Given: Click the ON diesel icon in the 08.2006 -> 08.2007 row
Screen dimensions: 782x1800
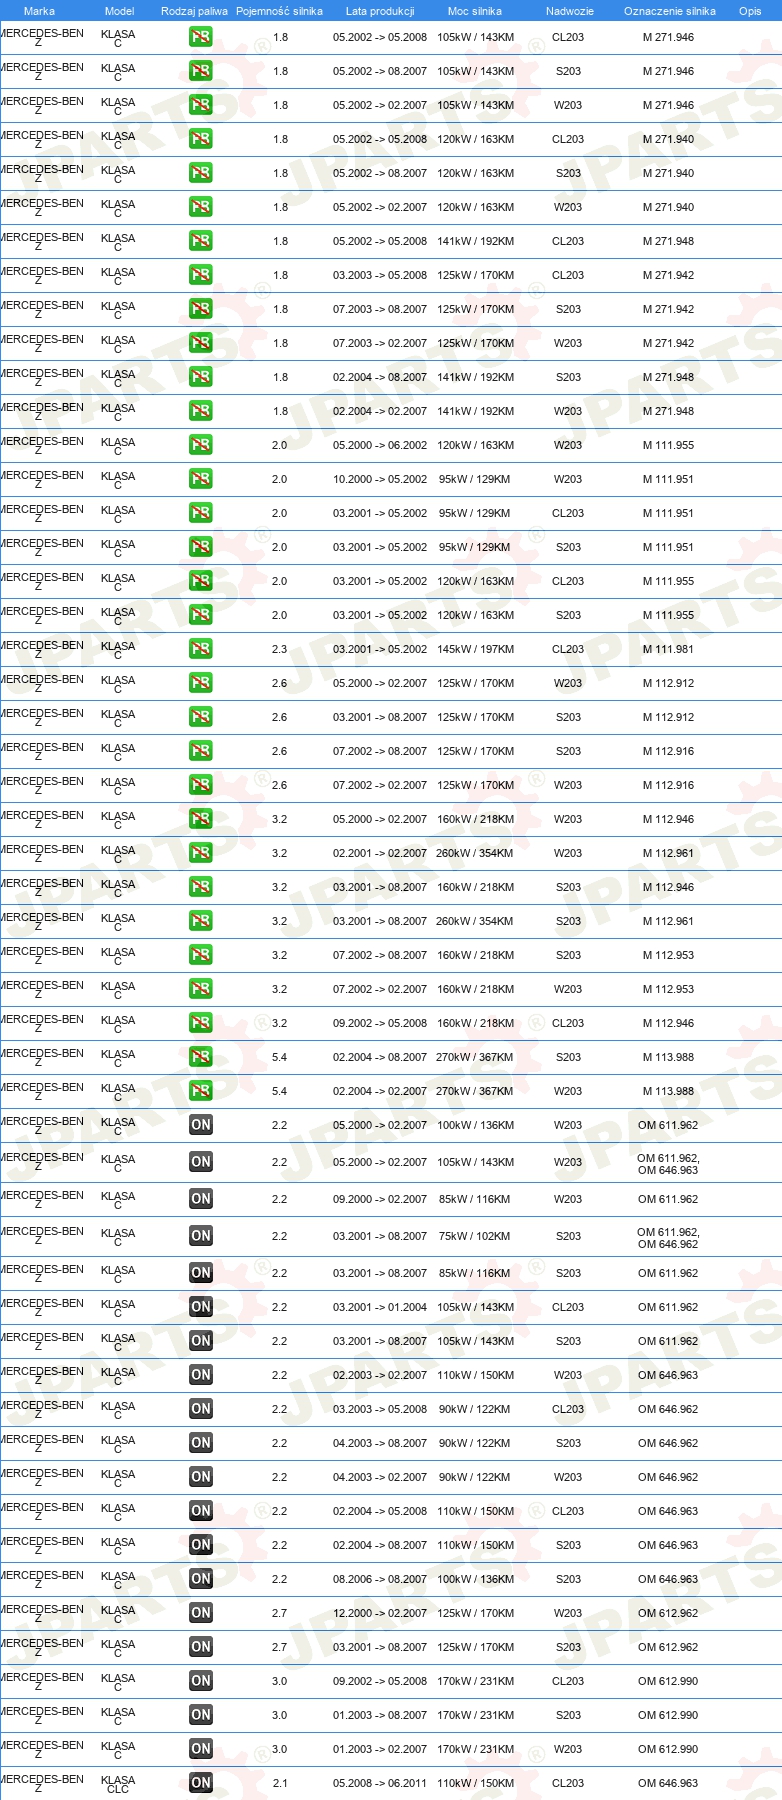Looking at the screenshot, I should [200, 1579].
